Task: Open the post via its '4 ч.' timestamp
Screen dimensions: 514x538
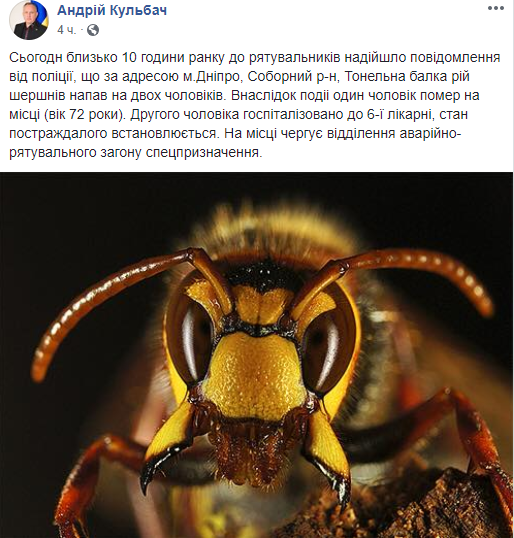Action: pyautogui.click(x=66, y=30)
